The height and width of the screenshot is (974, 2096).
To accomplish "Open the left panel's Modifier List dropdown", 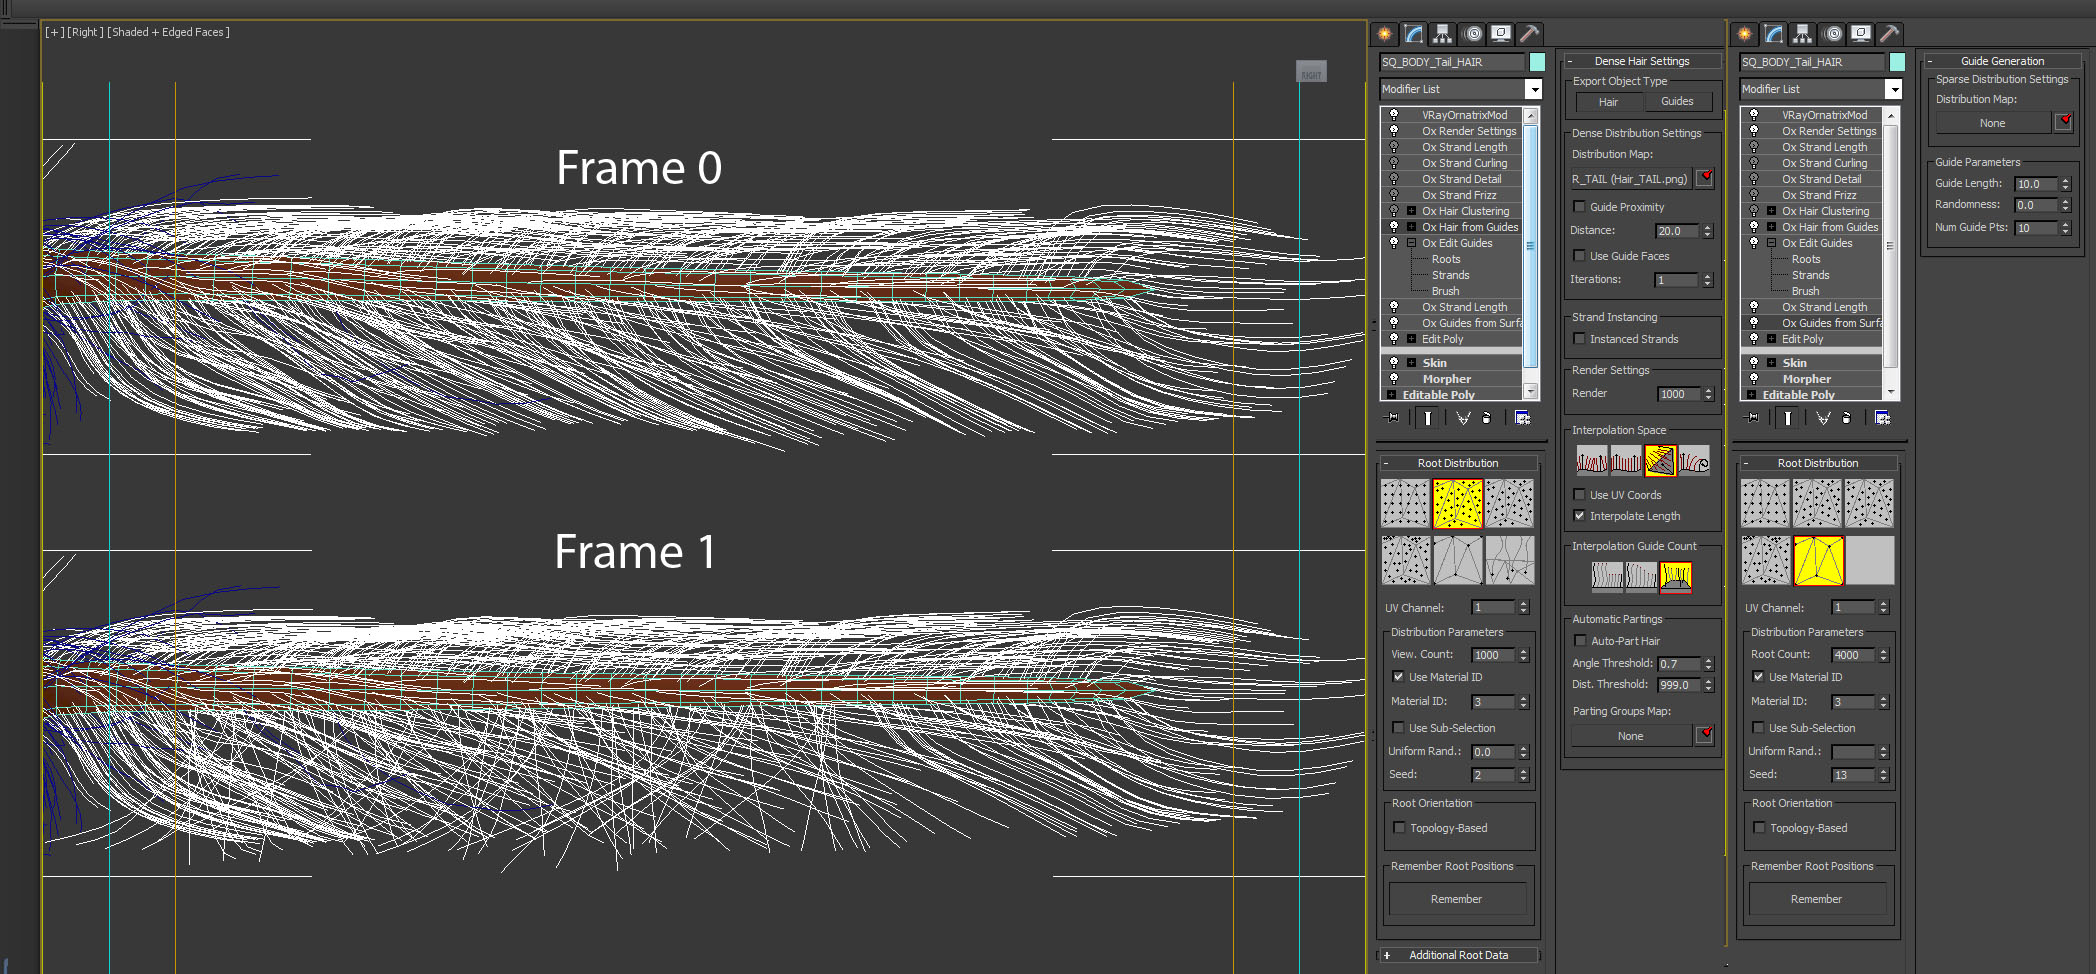I will tap(1533, 90).
